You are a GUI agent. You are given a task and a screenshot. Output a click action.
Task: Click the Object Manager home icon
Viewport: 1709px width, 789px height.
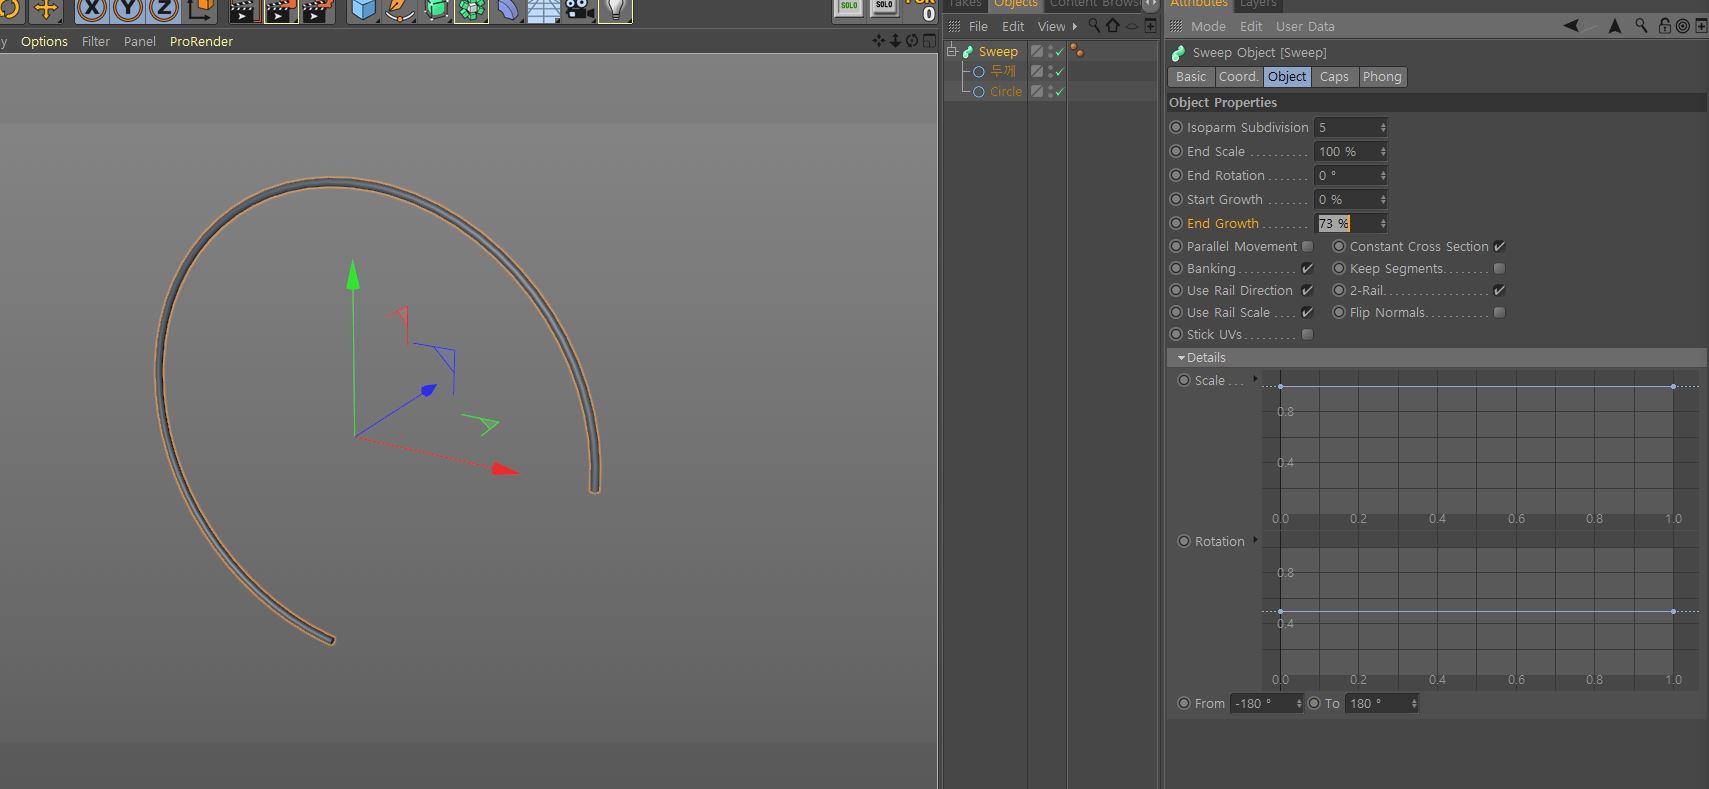(x=1112, y=26)
